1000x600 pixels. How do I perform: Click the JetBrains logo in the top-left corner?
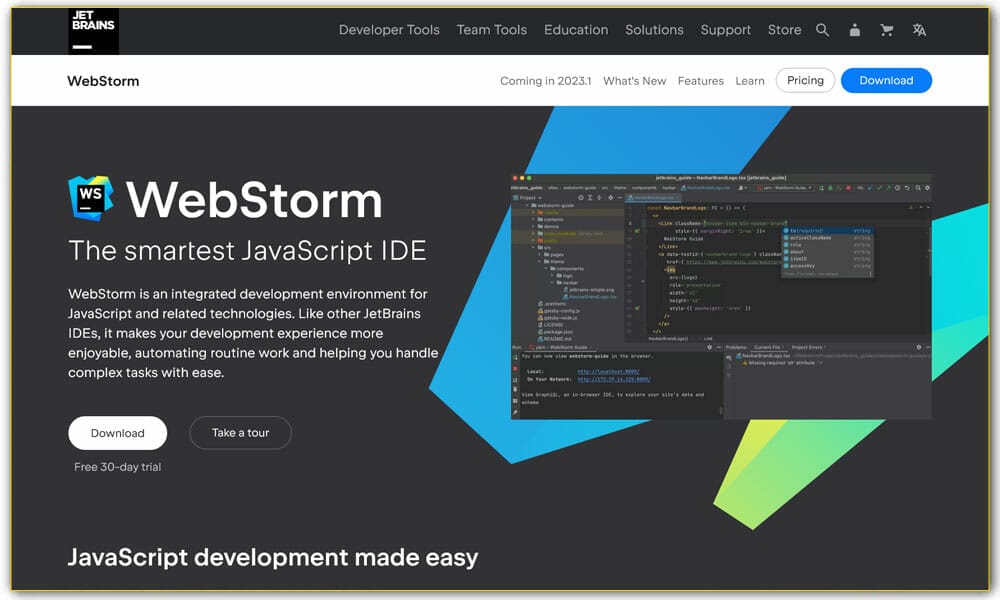(93, 30)
